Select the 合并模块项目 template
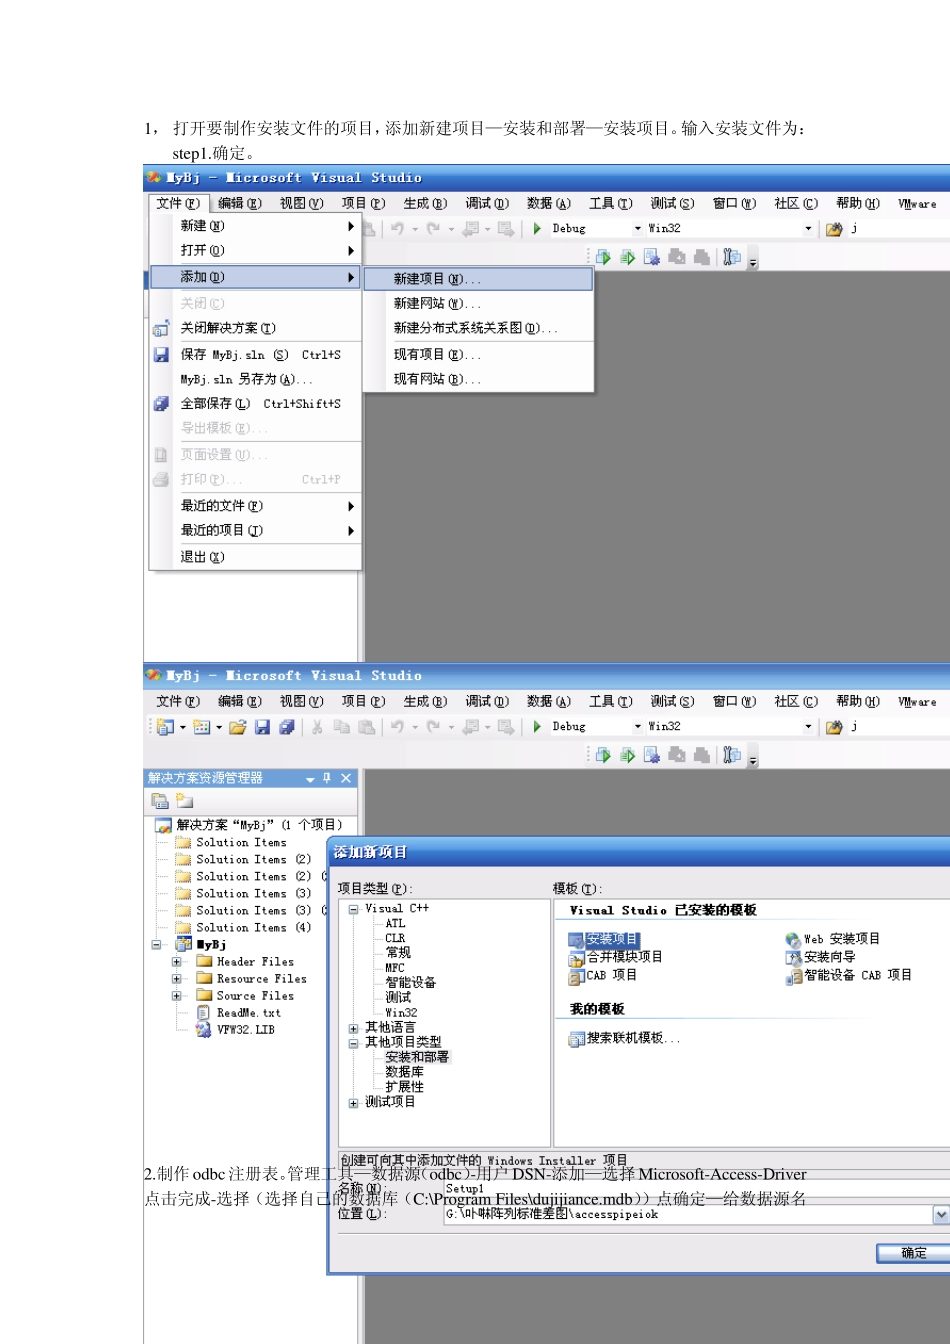Screen dimensions: 950x1344 coord(616,957)
